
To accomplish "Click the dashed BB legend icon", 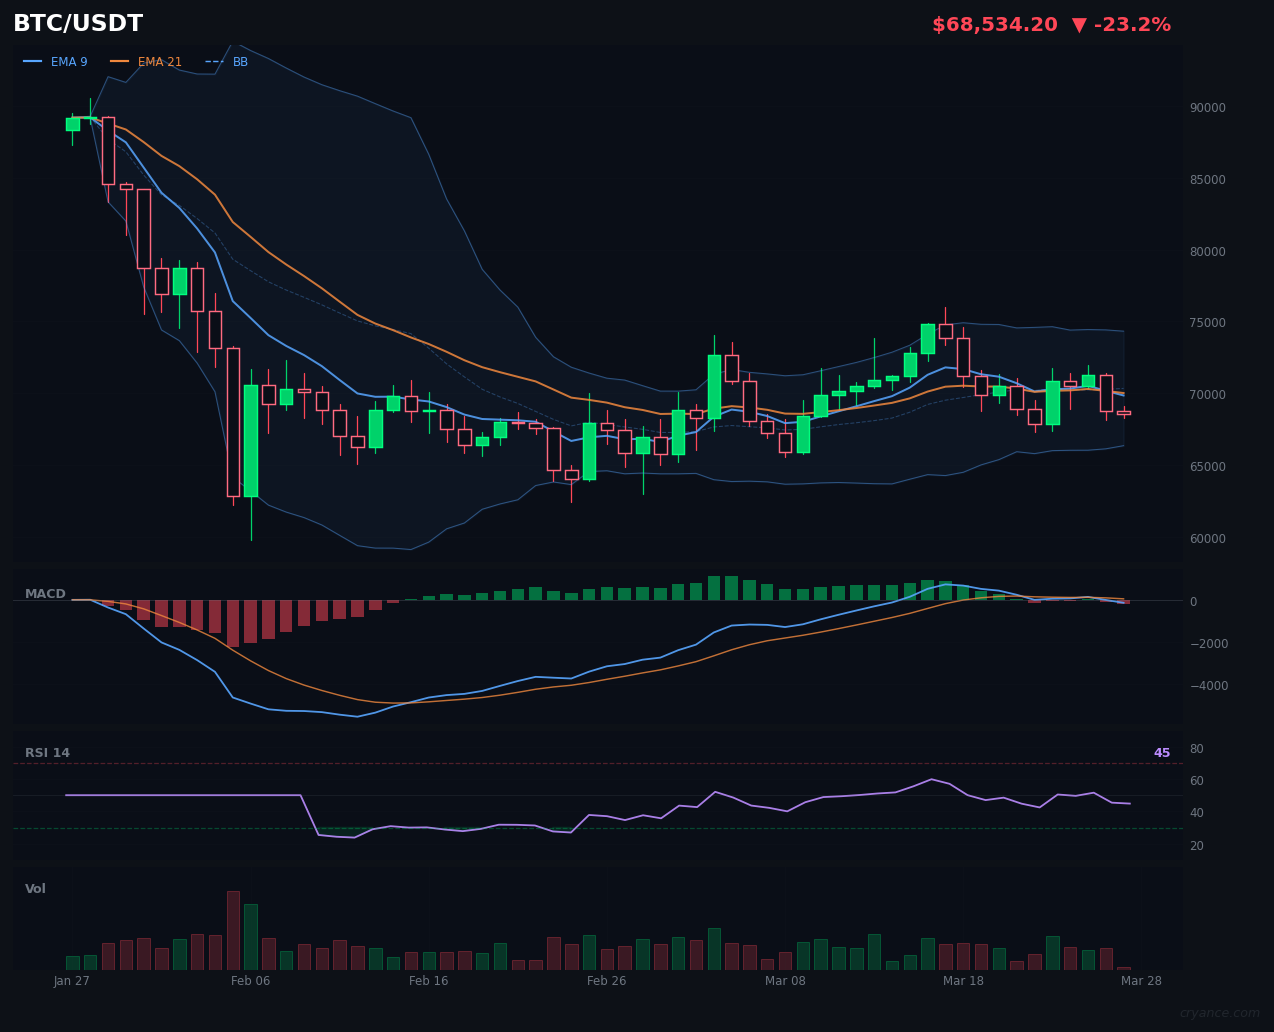I will (213, 61).
